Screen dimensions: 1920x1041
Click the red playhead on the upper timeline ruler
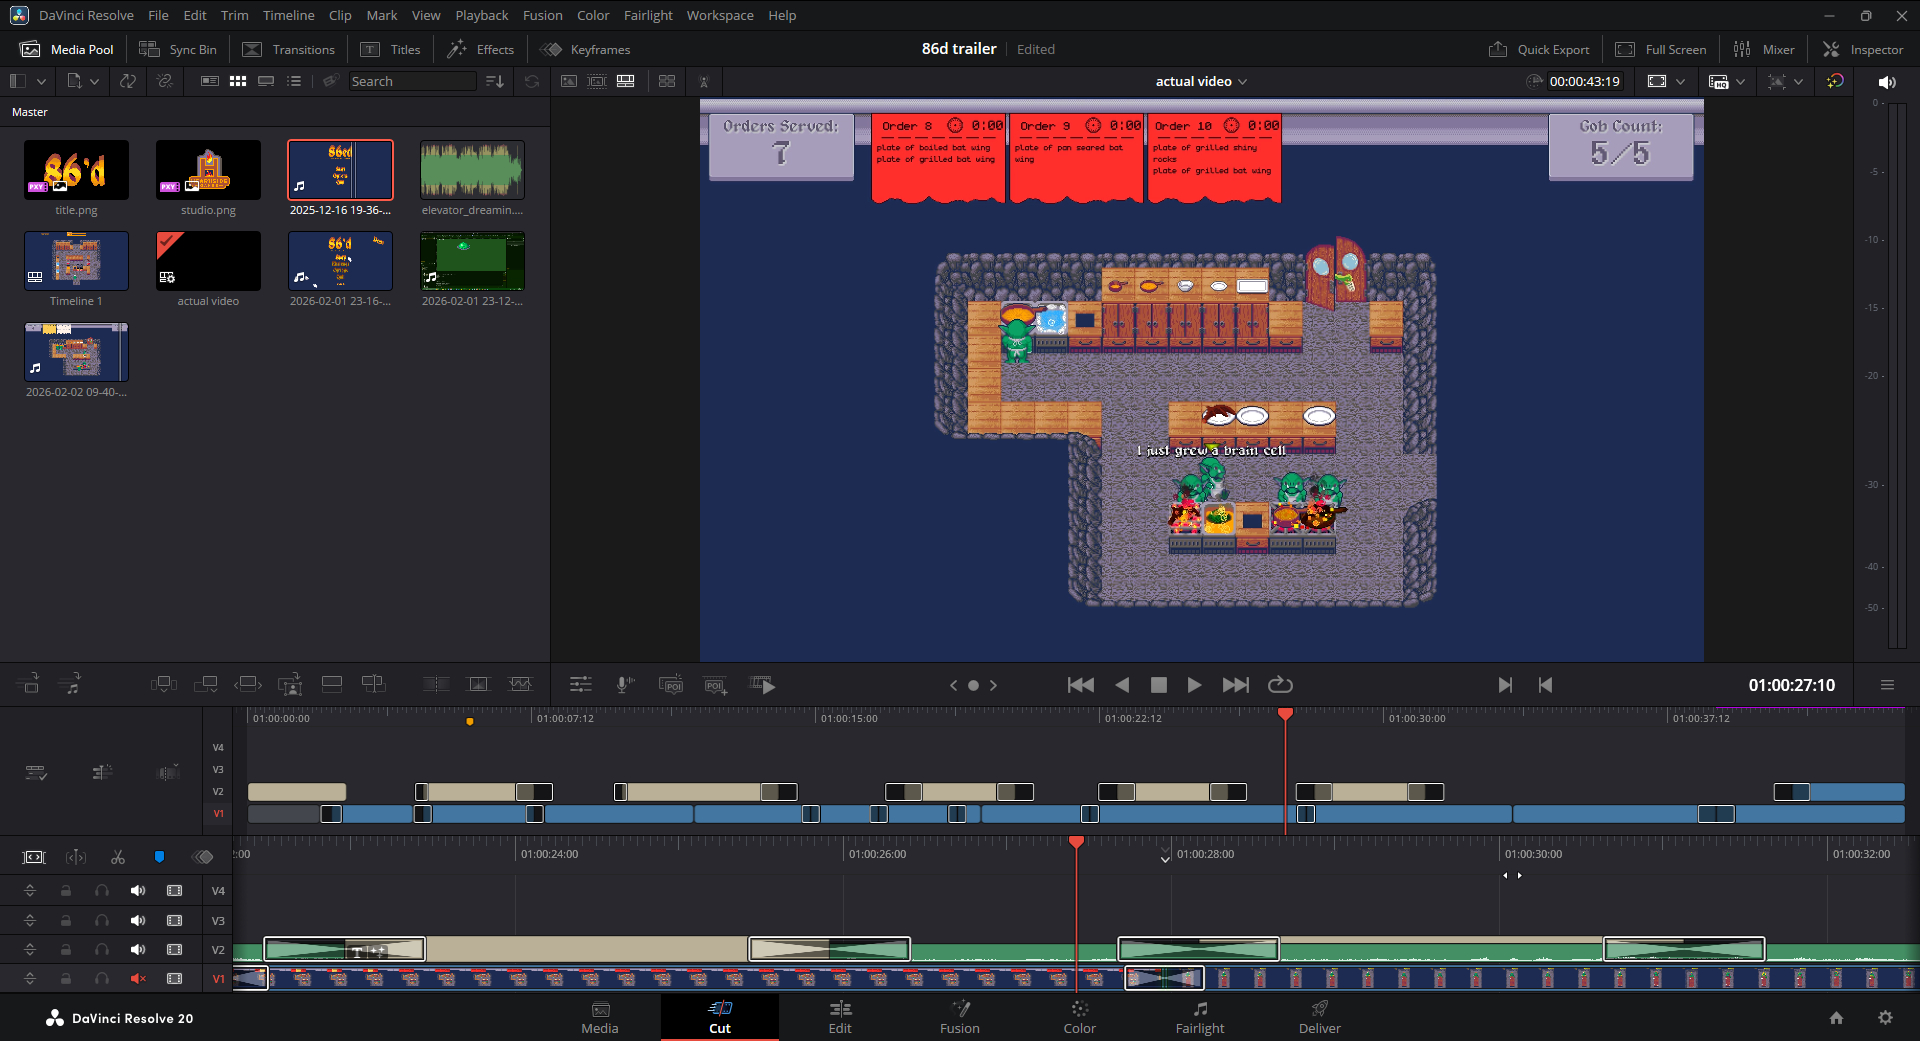point(1285,714)
